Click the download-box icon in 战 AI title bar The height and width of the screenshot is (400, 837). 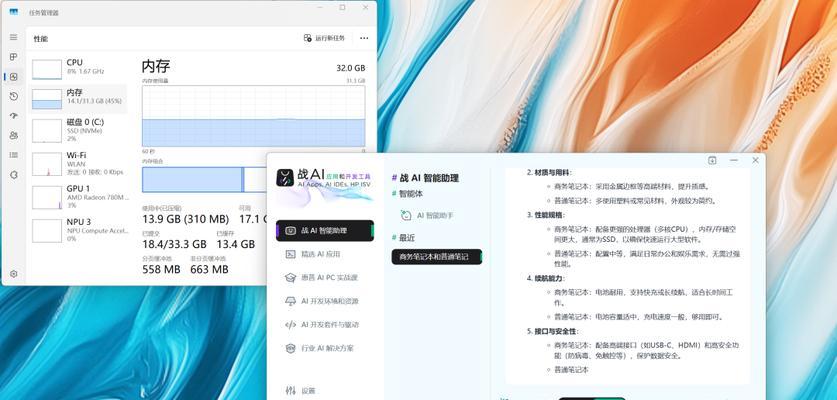[x=712, y=160]
